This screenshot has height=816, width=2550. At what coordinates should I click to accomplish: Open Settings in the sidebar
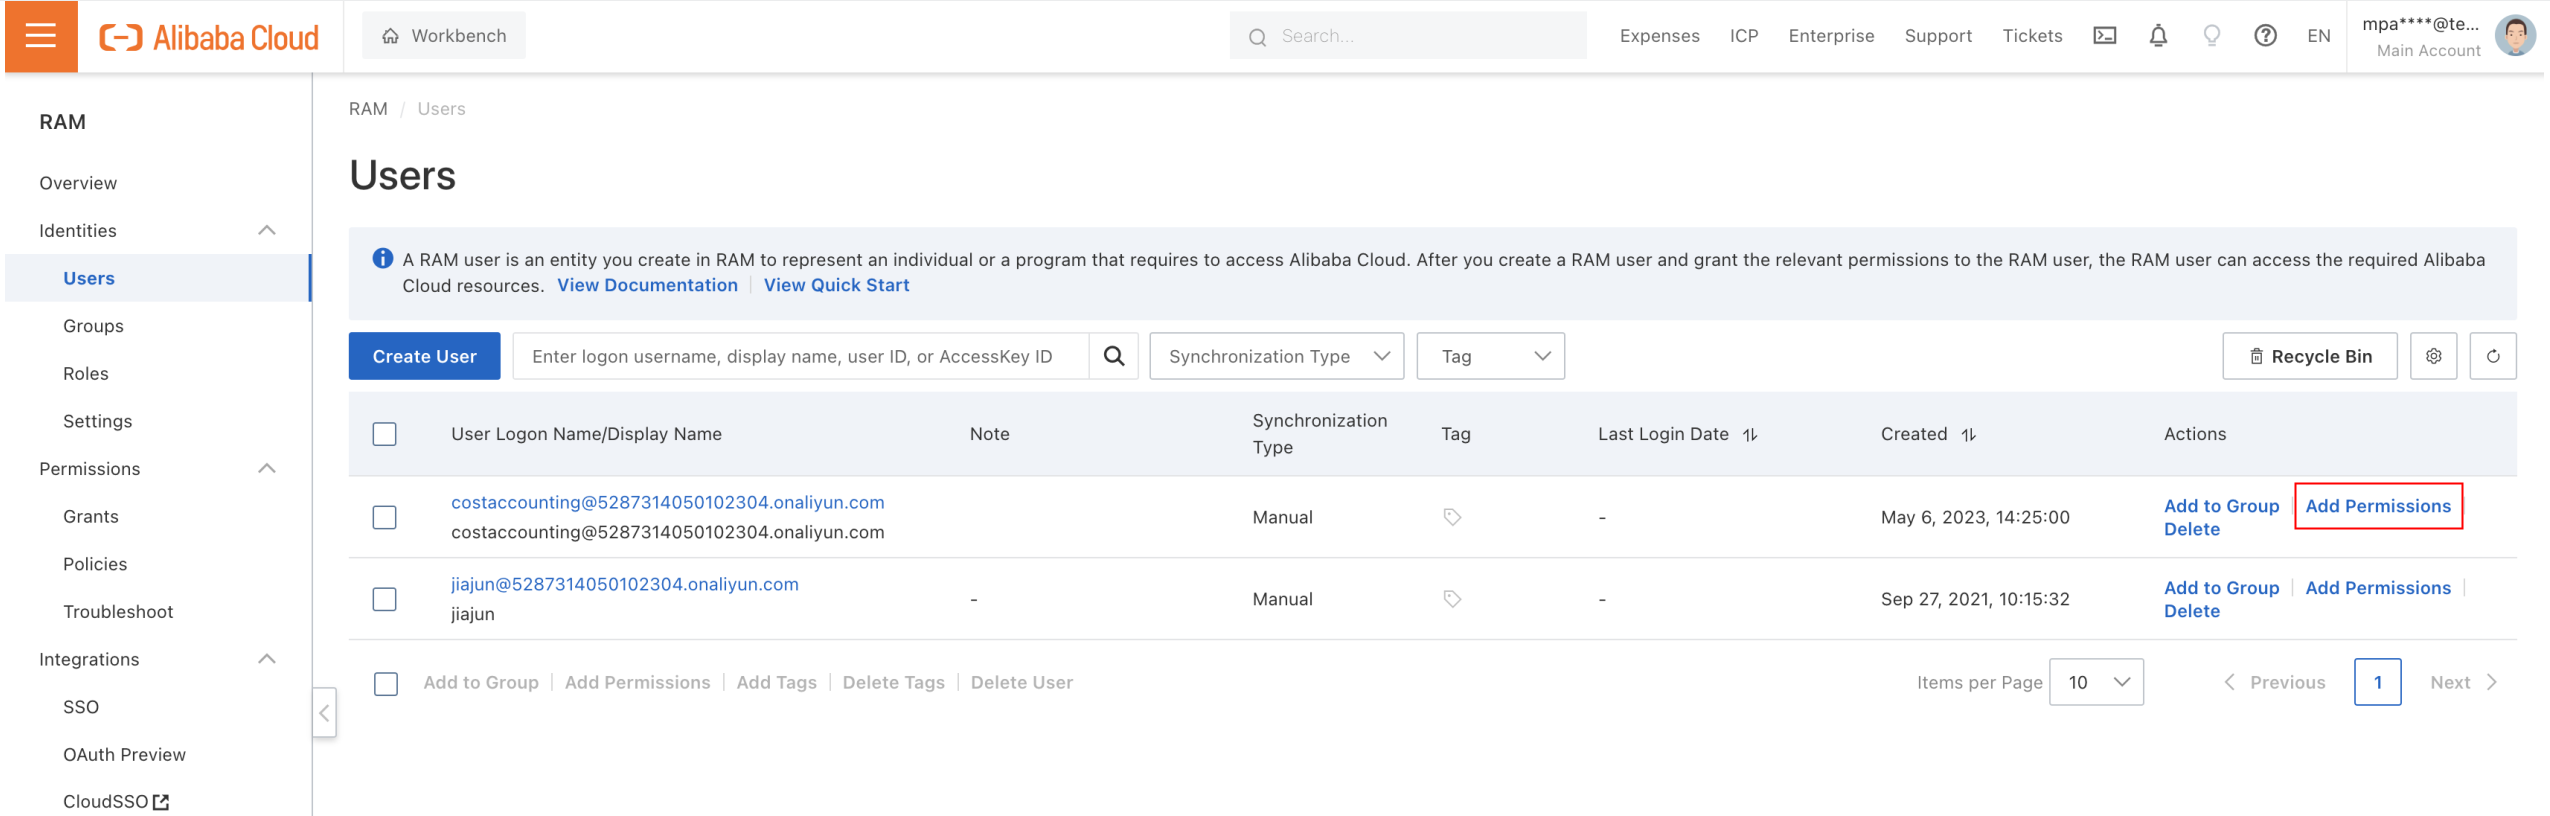[97, 421]
